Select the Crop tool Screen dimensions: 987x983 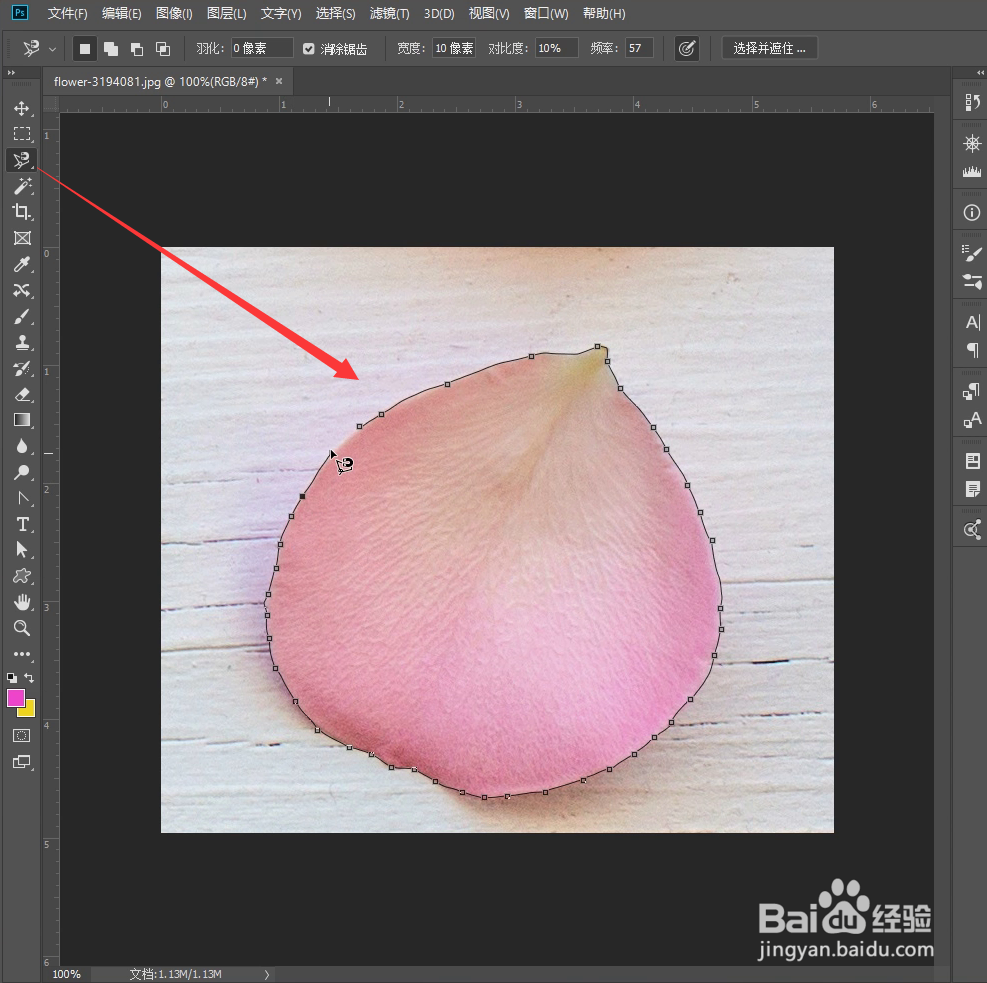point(21,212)
